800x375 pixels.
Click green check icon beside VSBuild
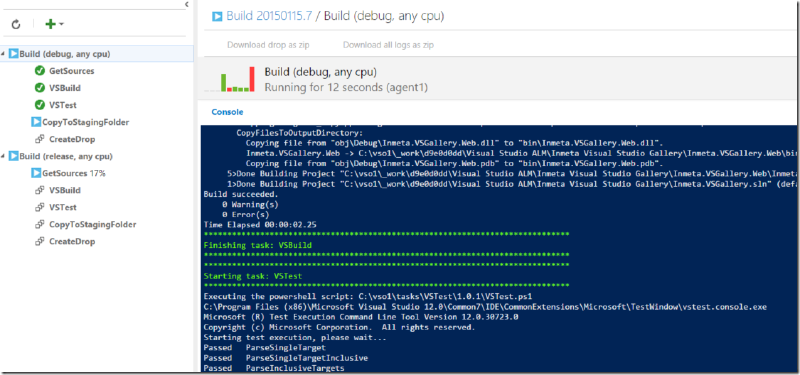click(x=39, y=88)
